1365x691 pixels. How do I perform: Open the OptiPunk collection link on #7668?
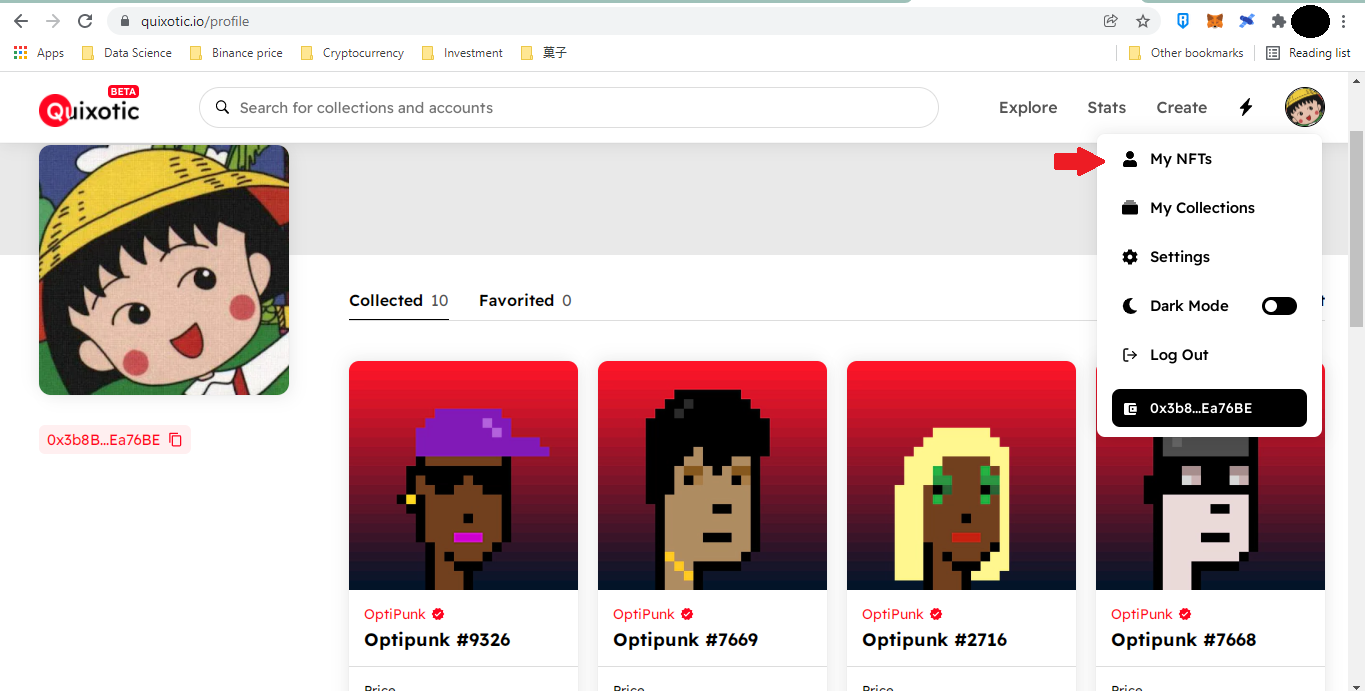(1141, 614)
